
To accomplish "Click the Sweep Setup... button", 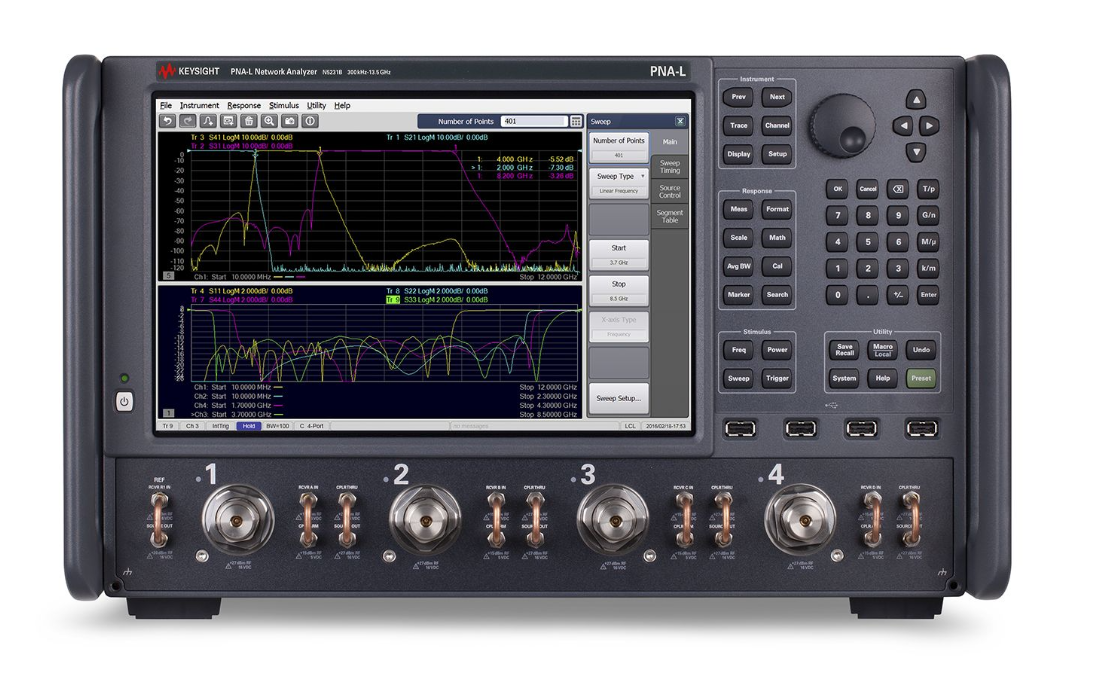I will pos(620,399).
